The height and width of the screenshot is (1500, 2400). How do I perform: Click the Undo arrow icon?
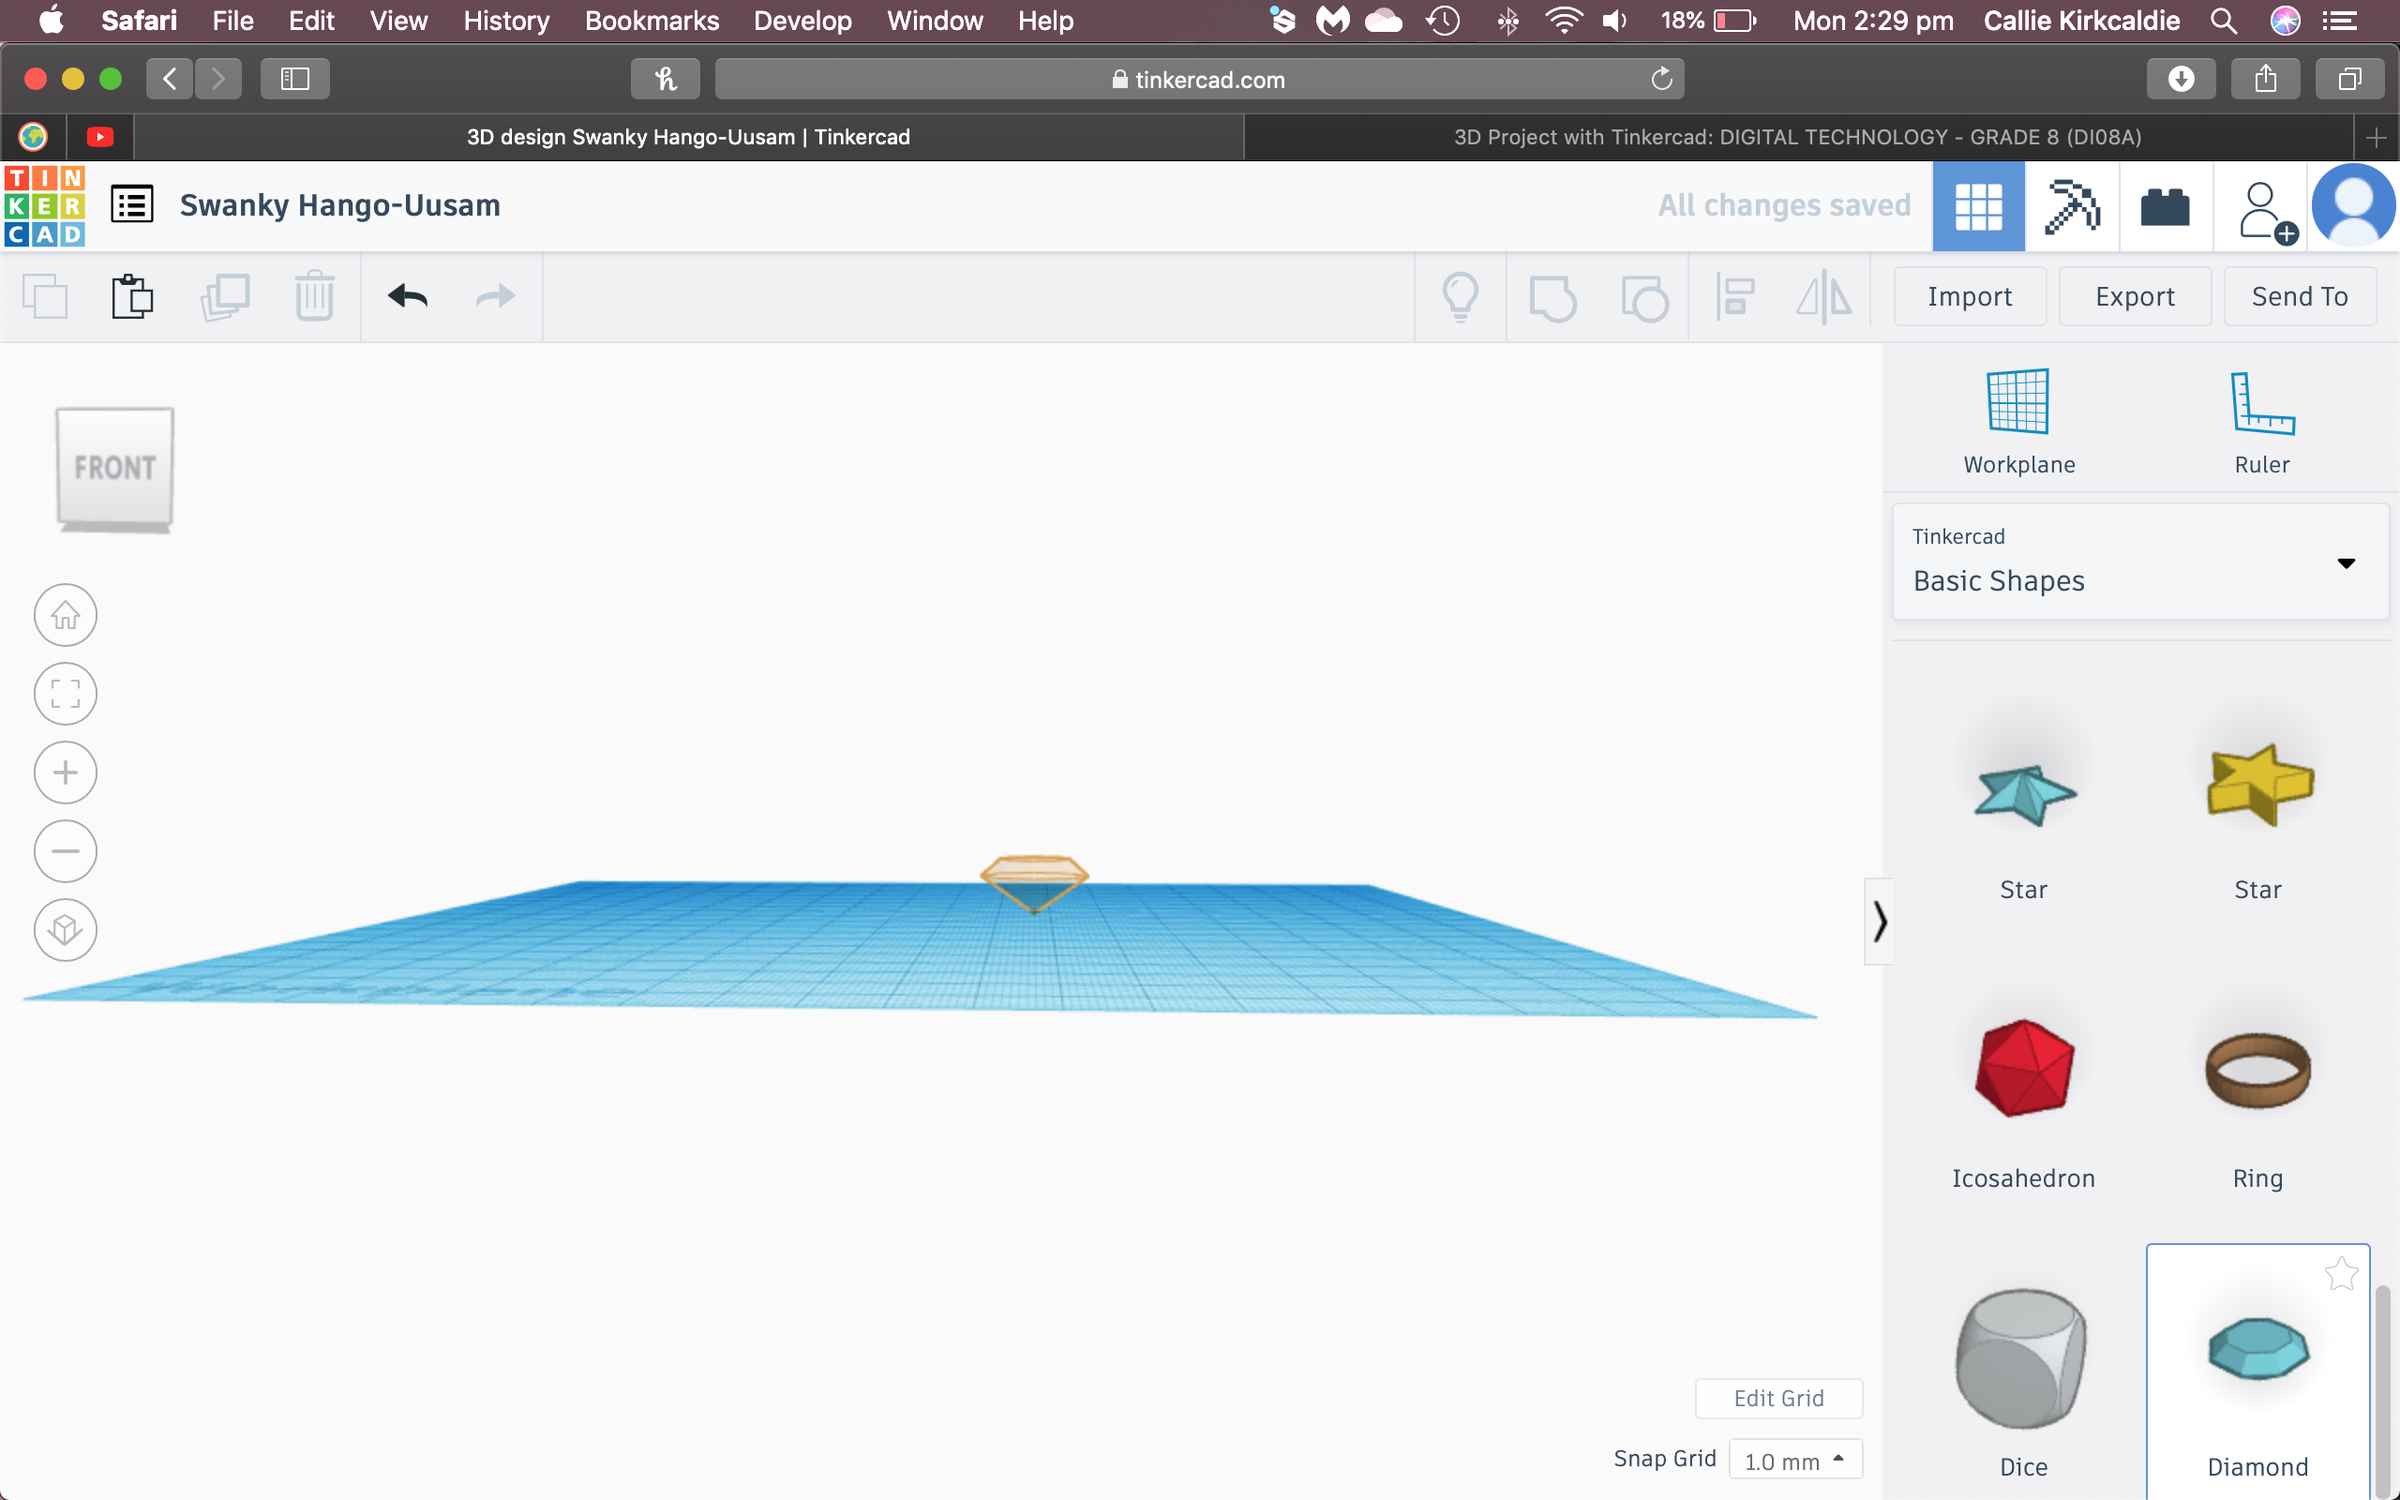point(408,296)
